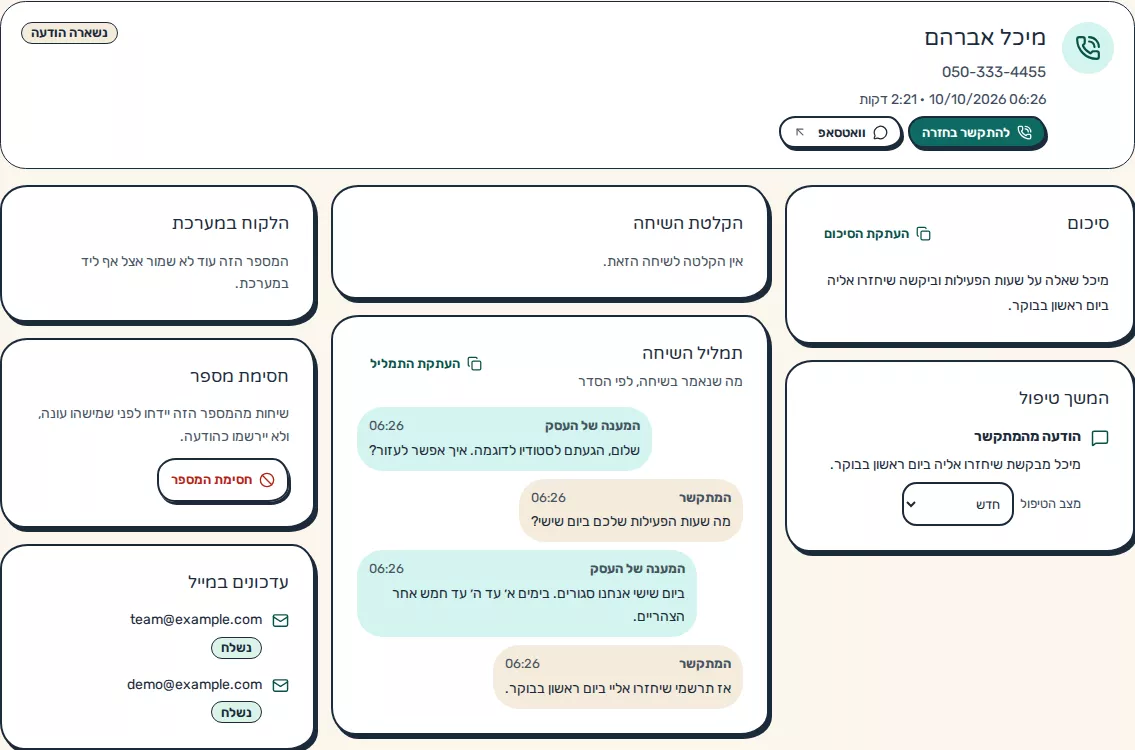Click the הקלטת השיחה card heading
Viewport: 1135px width, 750px height.
[688, 224]
